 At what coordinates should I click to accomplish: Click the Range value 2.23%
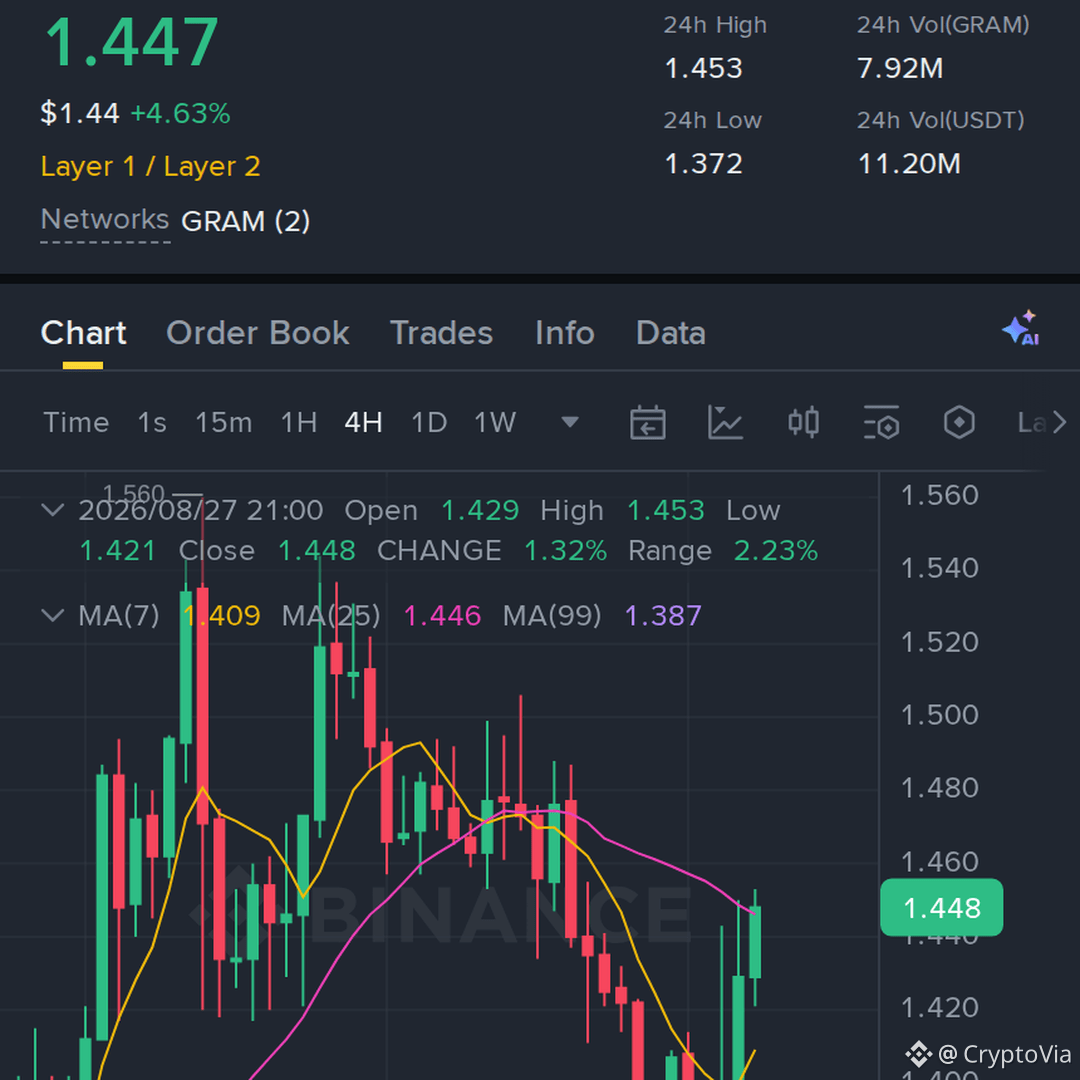pyautogui.click(x=776, y=550)
